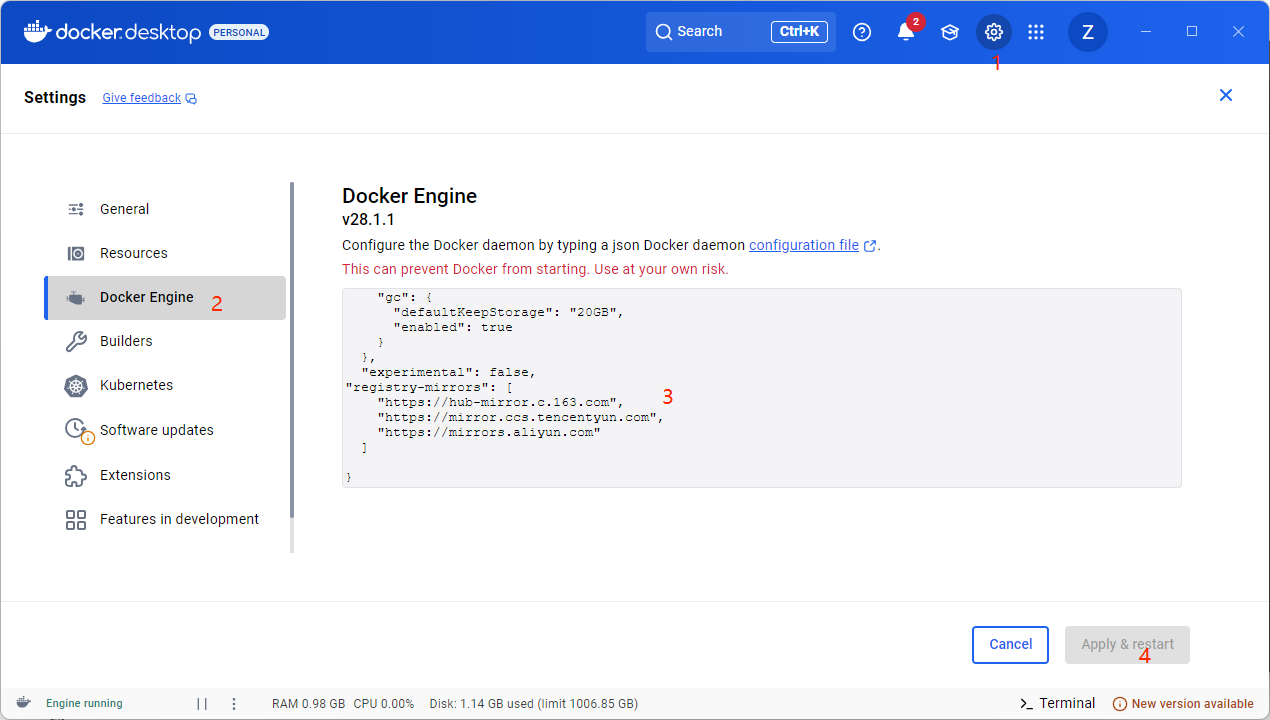Pause the engine from status bar

coord(202,704)
